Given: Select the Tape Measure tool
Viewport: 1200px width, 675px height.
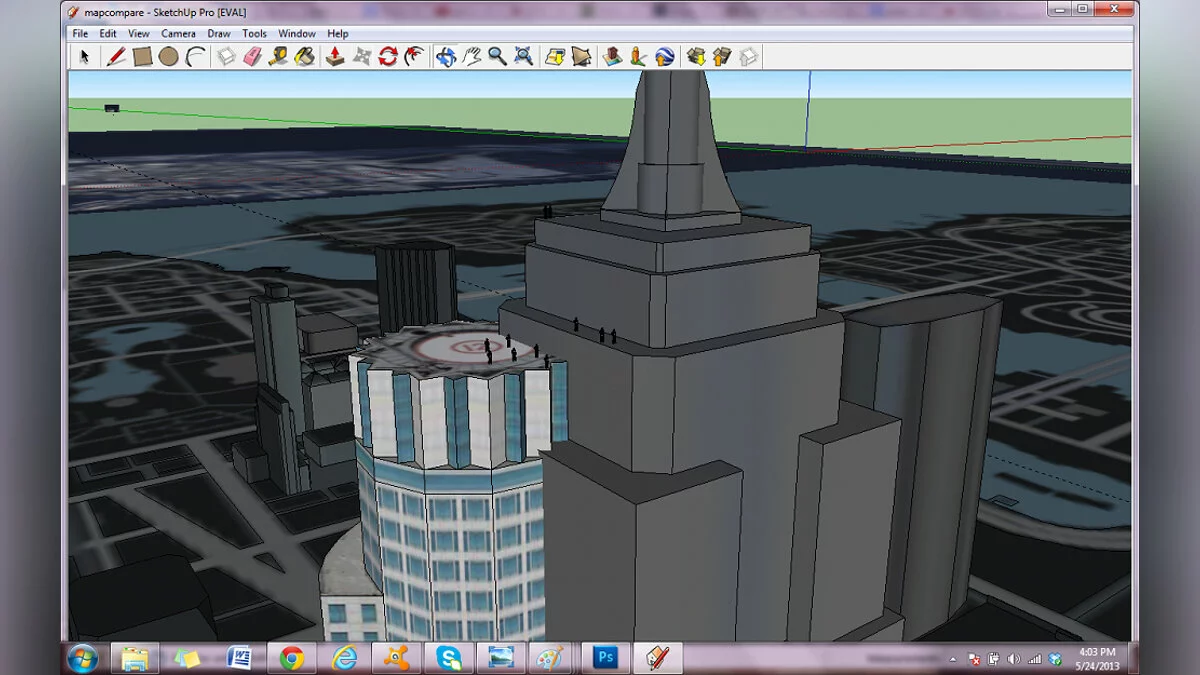Looking at the screenshot, I should [278, 57].
